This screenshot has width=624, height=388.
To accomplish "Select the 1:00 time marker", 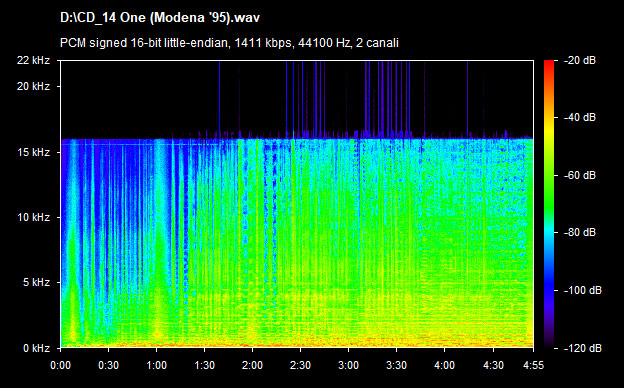I will (x=156, y=365).
